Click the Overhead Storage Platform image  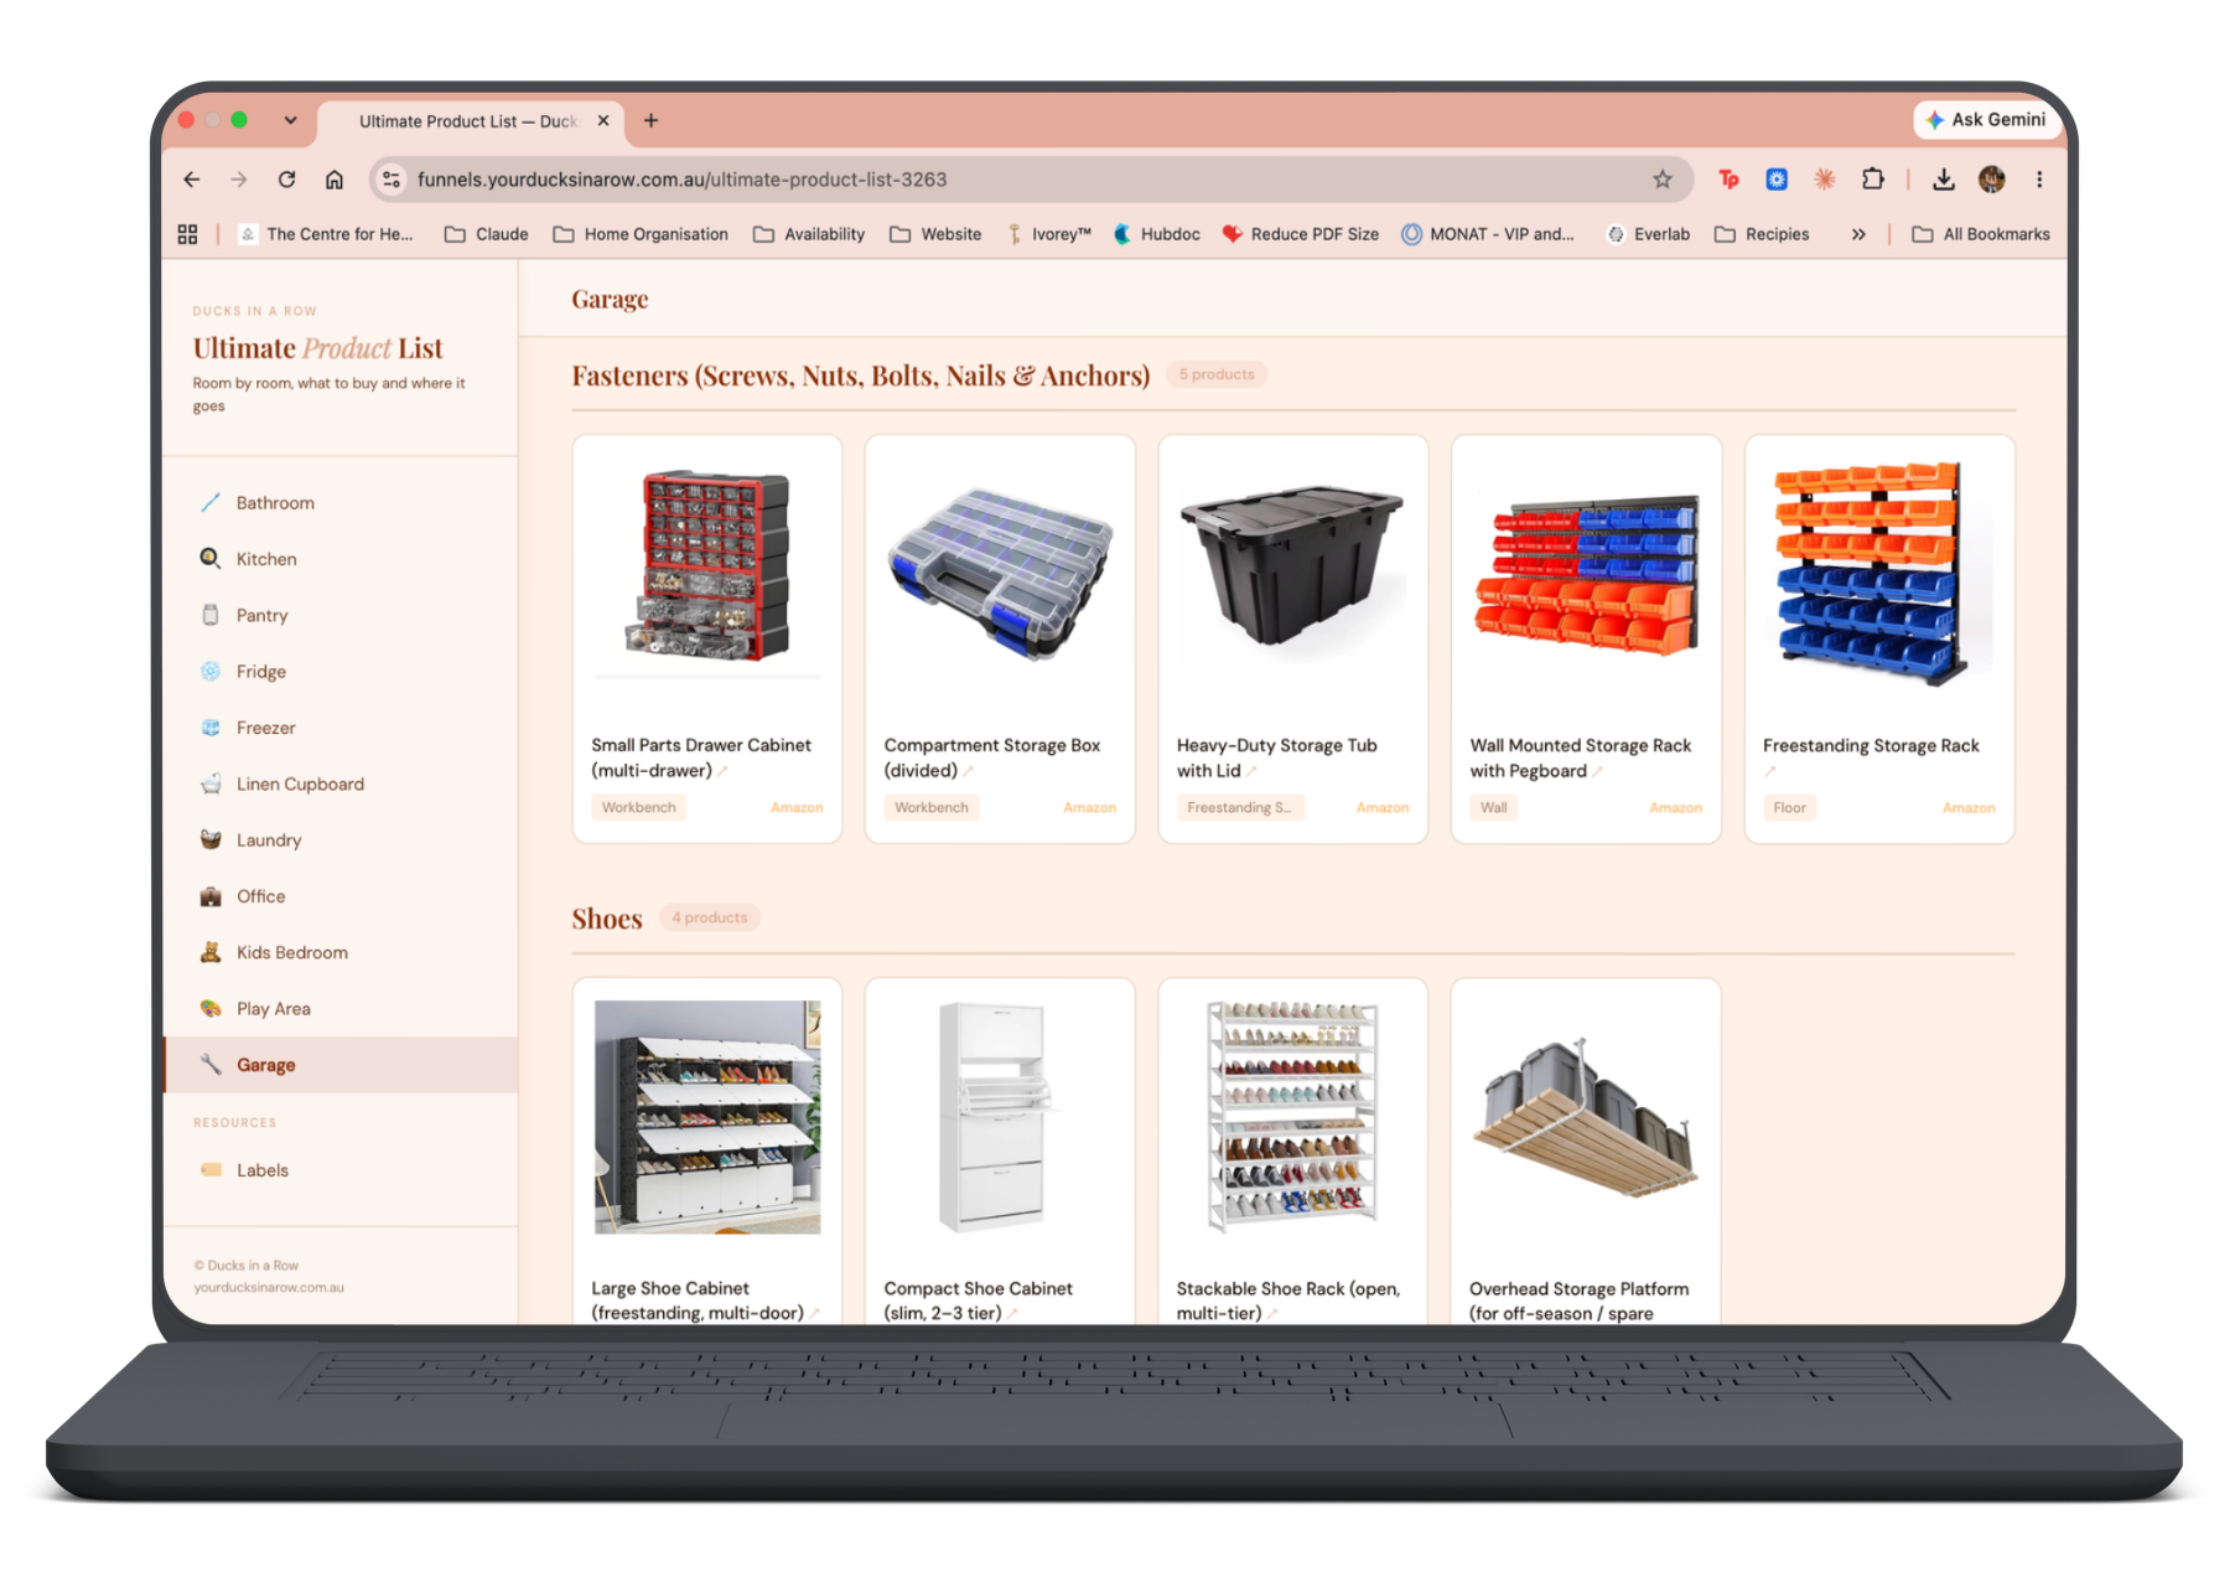[1586, 1117]
